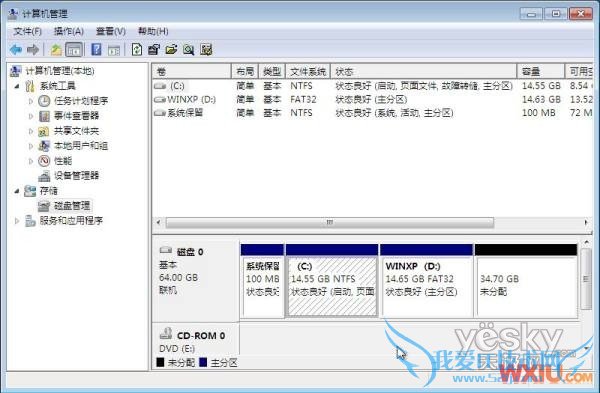
Task: Click the 磁盘管理 drive icon
Action: click(x=44, y=206)
